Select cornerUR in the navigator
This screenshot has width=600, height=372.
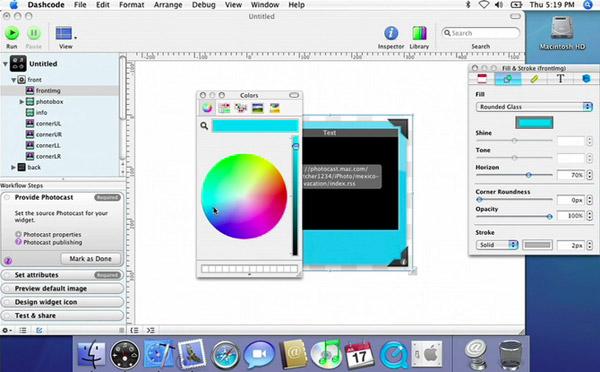[49, 134]
